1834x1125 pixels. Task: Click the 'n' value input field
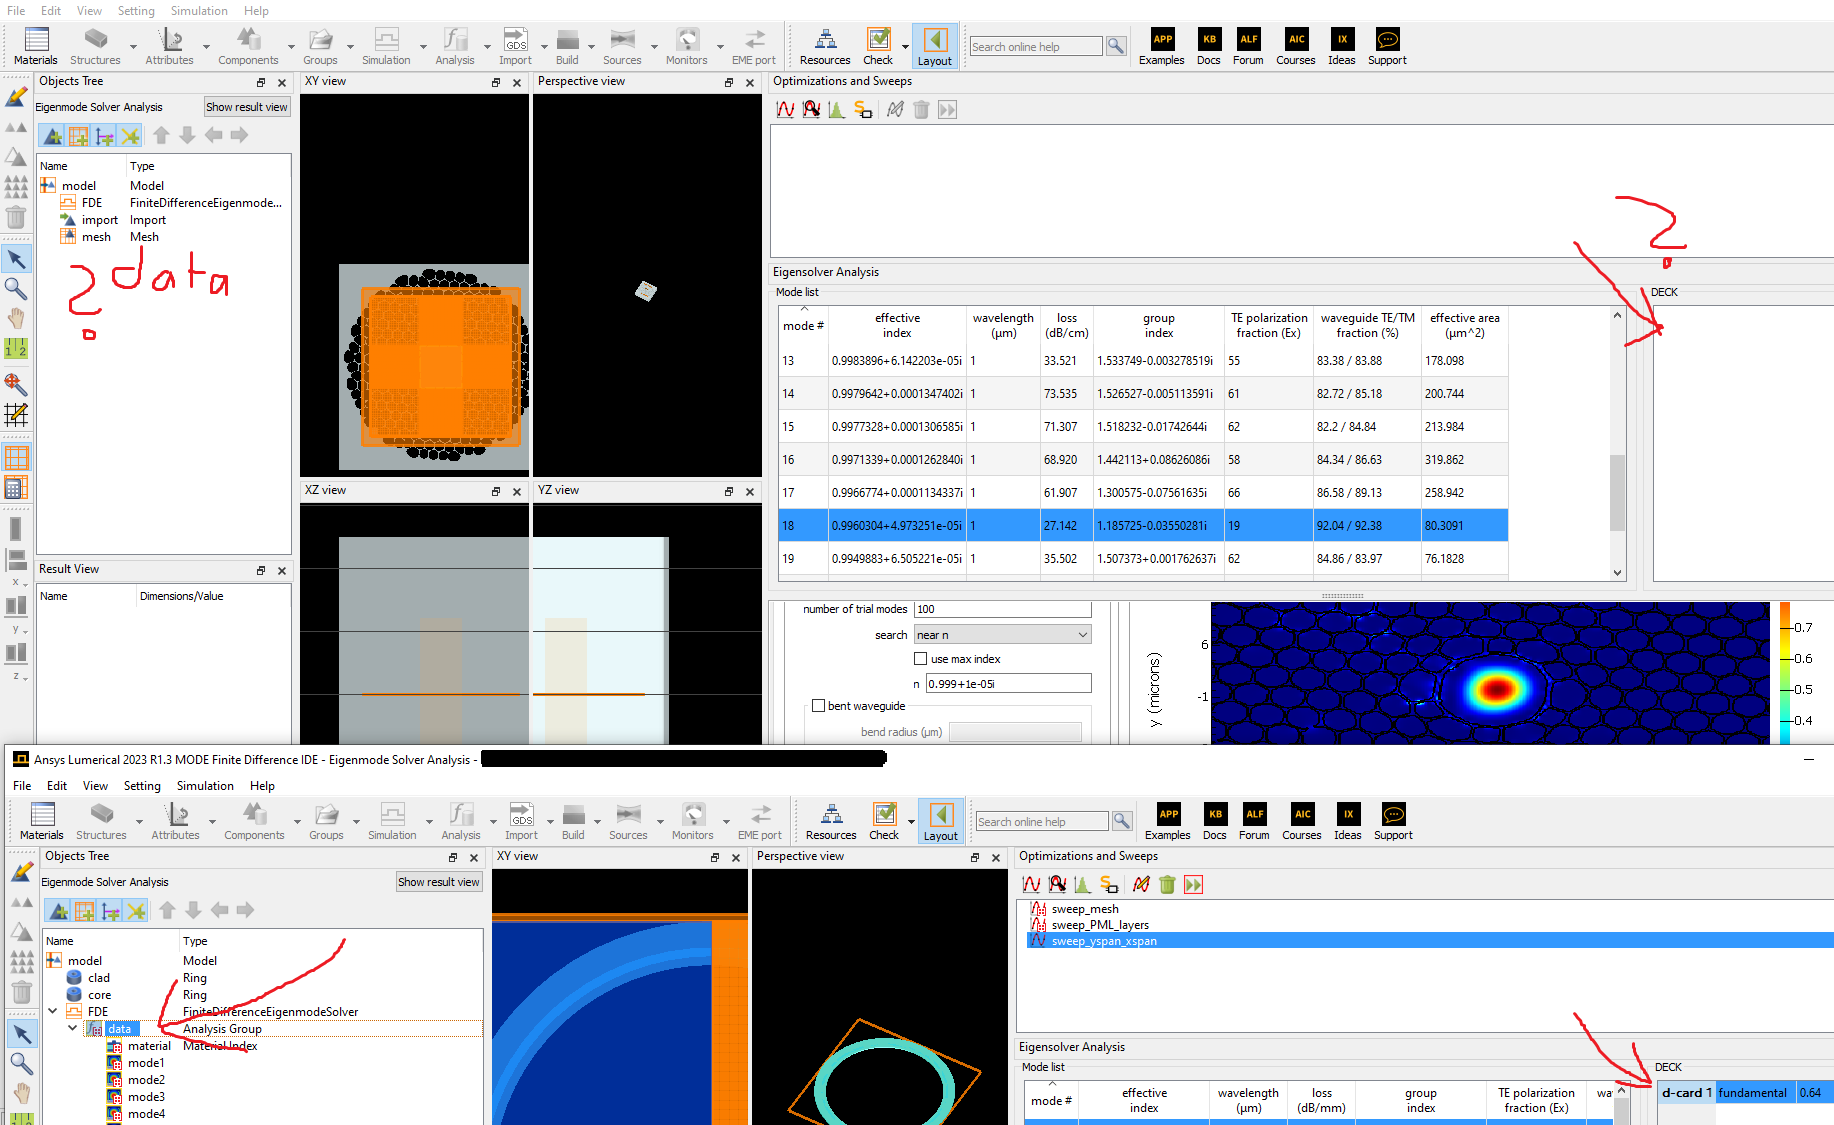tap(1008, 684)
